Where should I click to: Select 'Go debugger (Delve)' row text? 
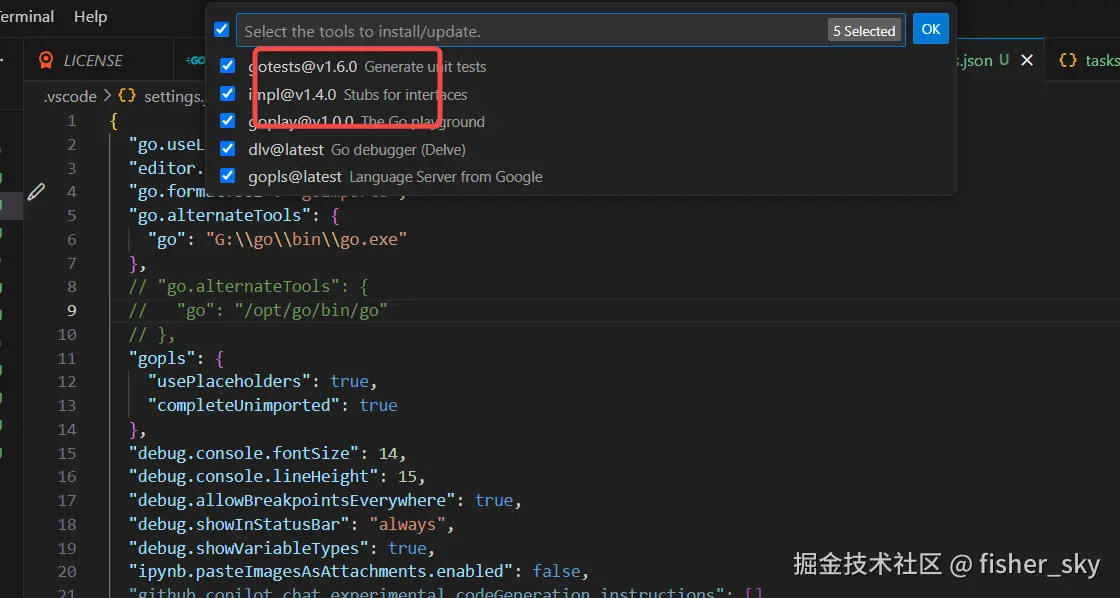(x=399, y=149)
